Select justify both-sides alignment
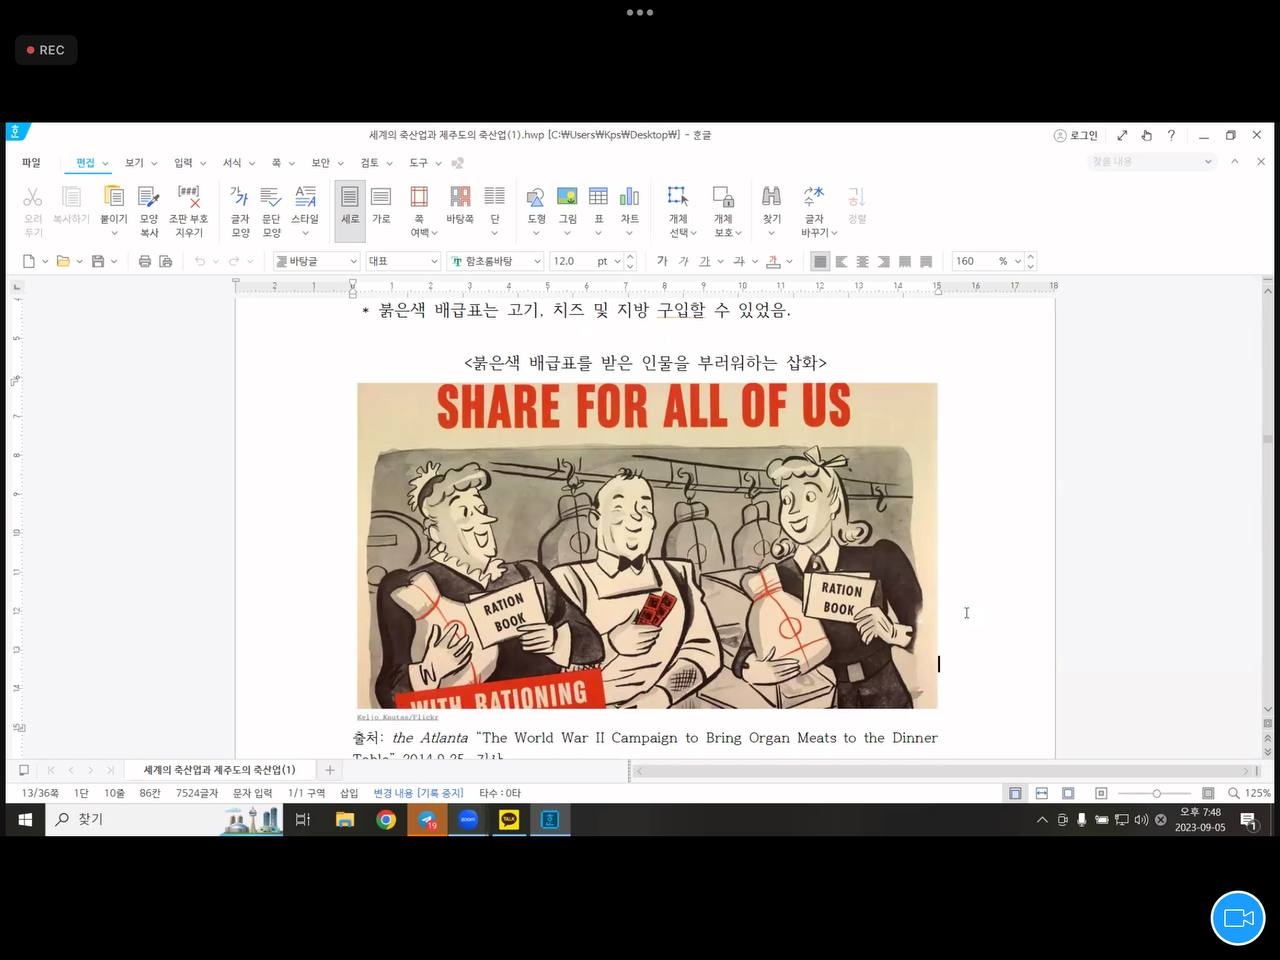1280x960 pixels. tap(820, 261)
